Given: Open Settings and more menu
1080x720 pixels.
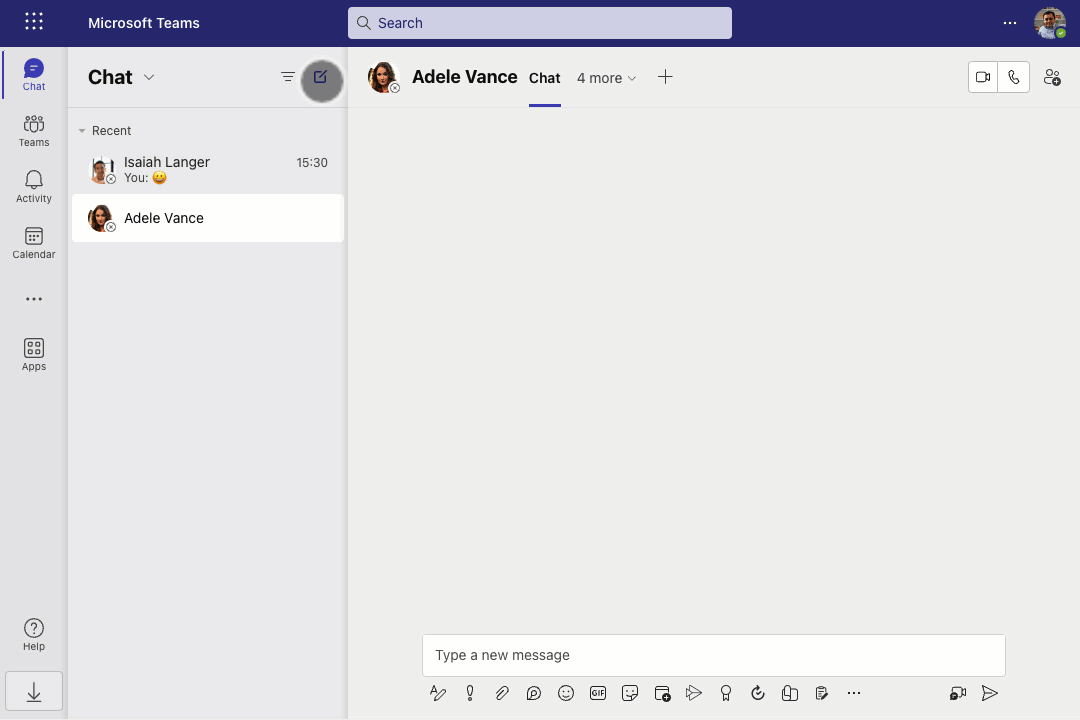Looking at the screenshot, I should (x=1010, y=23).
